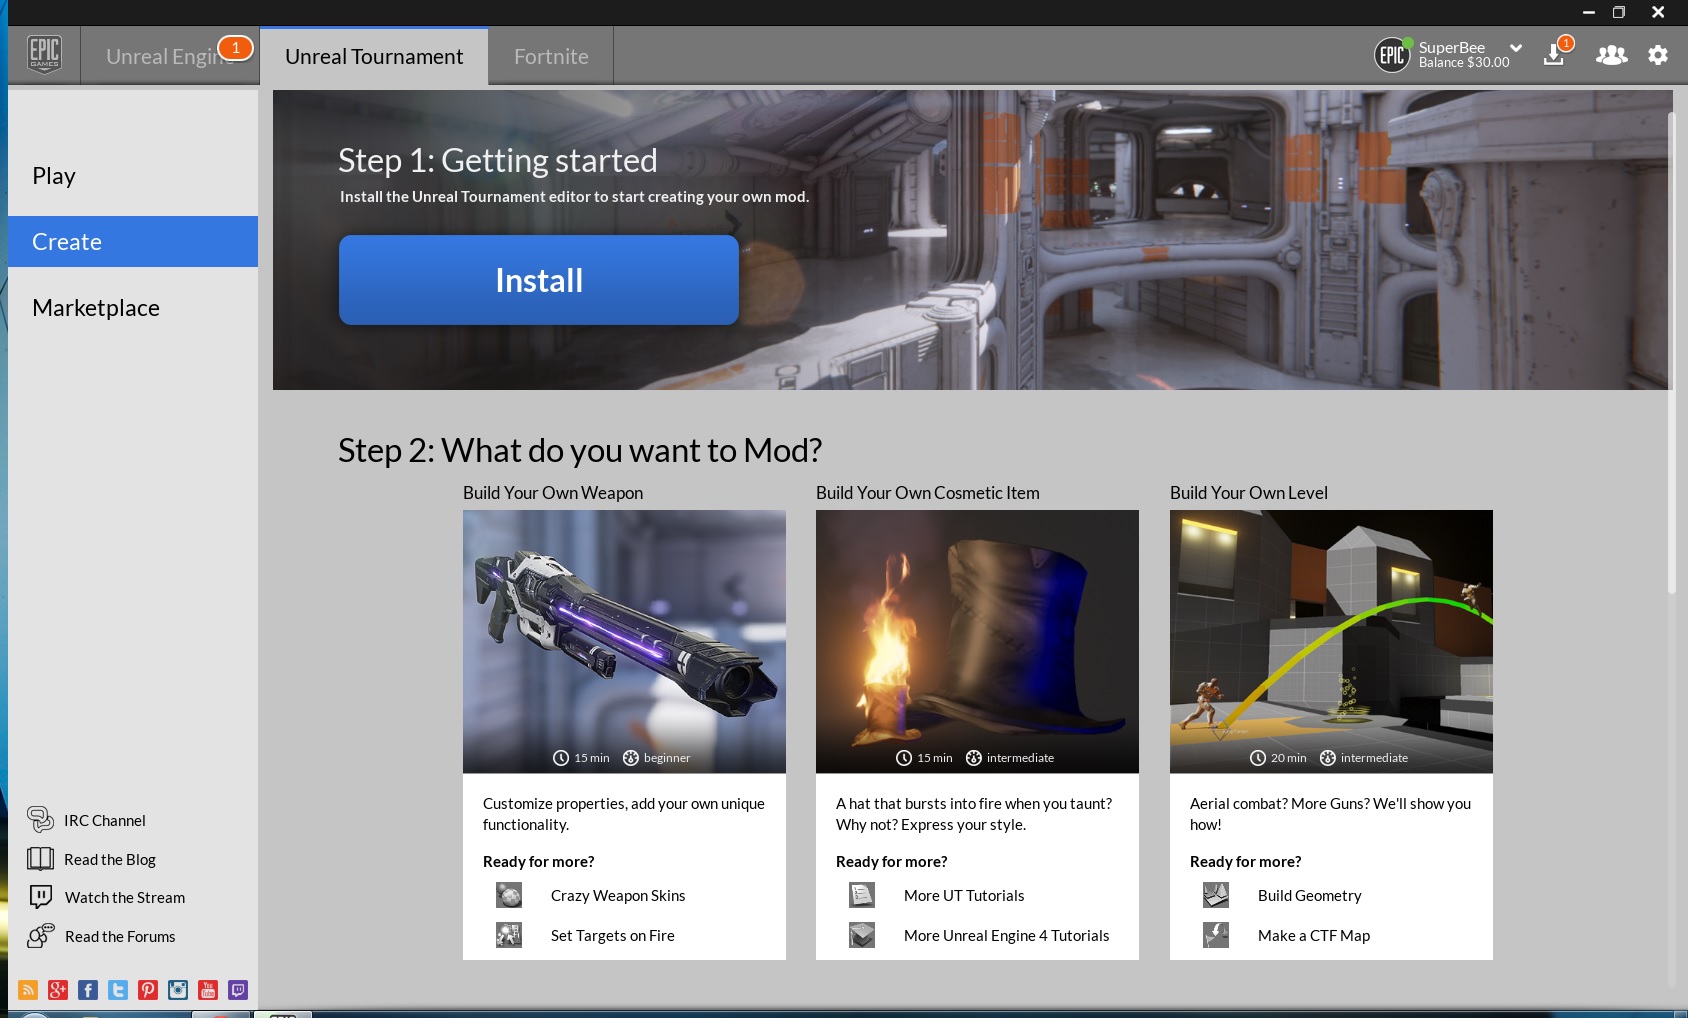Screen dimensions: 1688x1018
Task: Open the IRC Channel link
Action: click(x=105, y=821)
